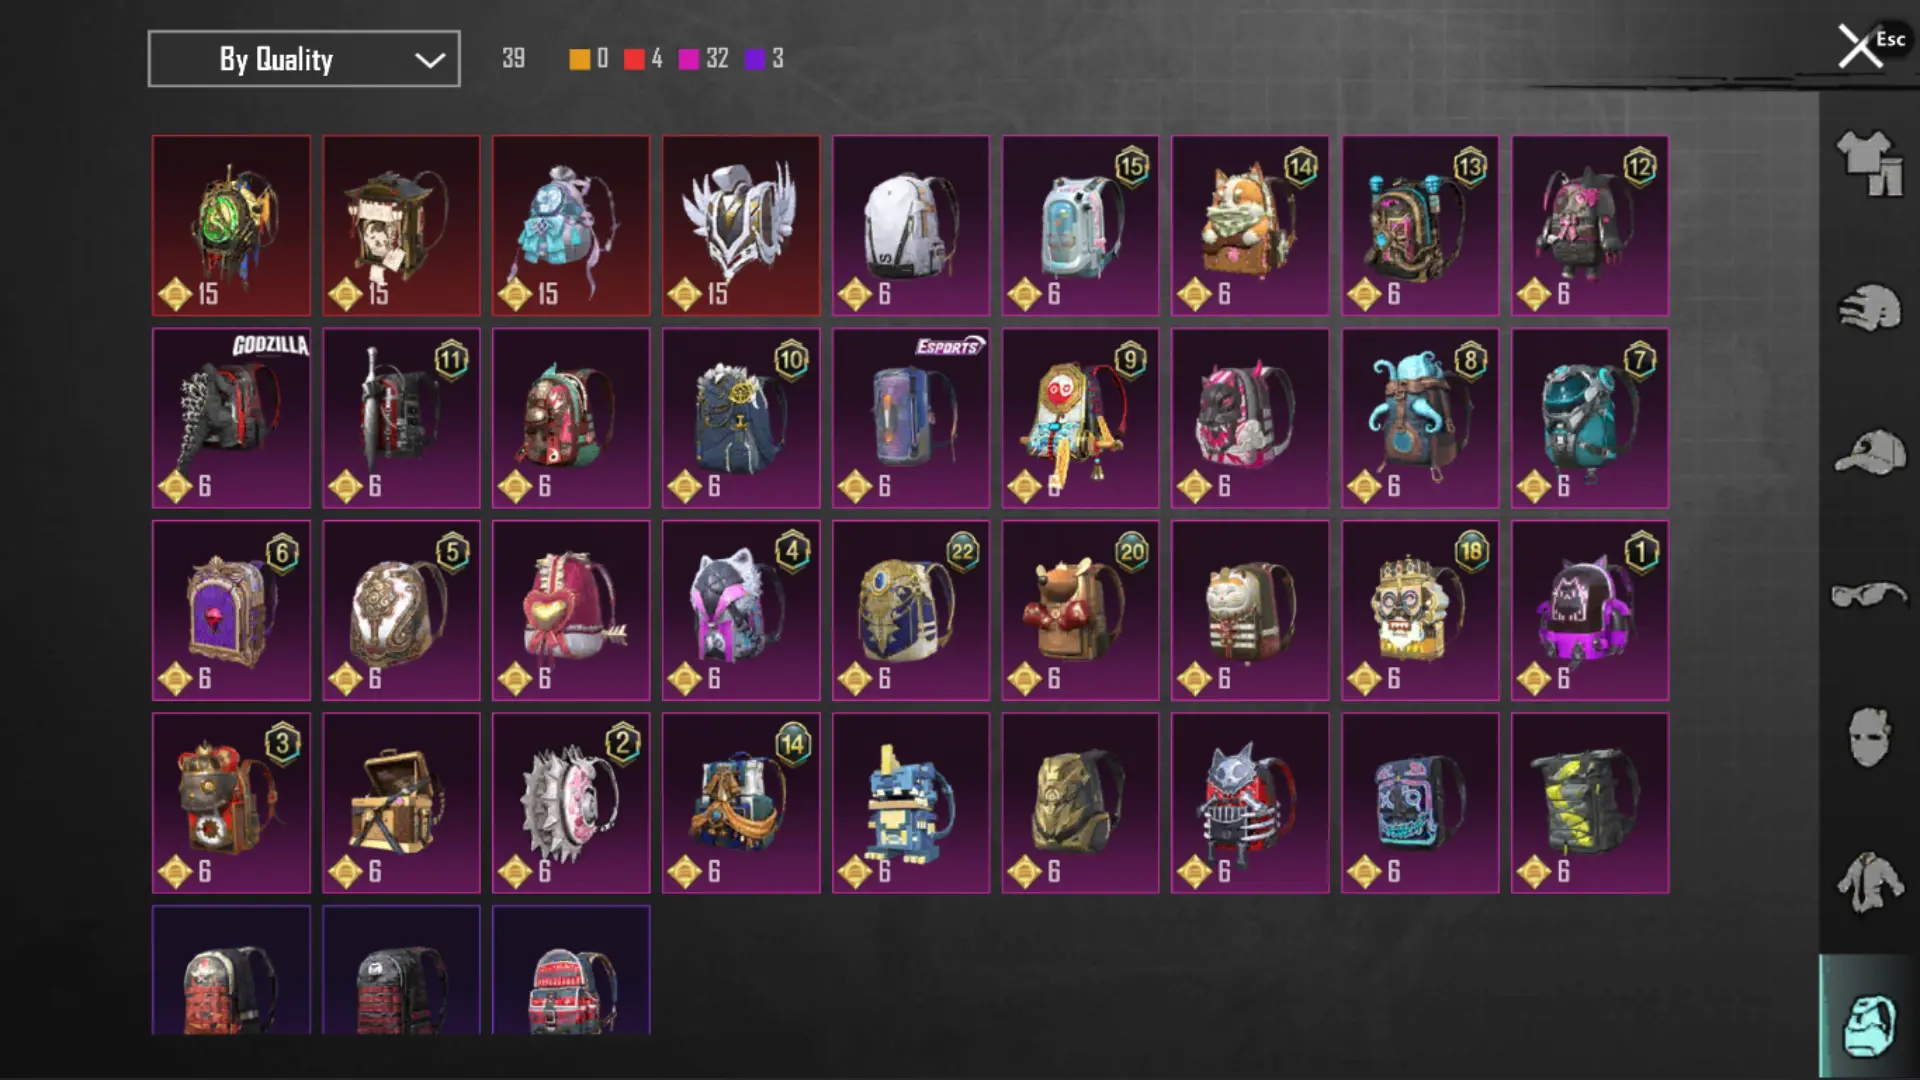The image size is (1920, 1080).
Task: Select the Godzilla backpack skin
Action: coord(231,418)
